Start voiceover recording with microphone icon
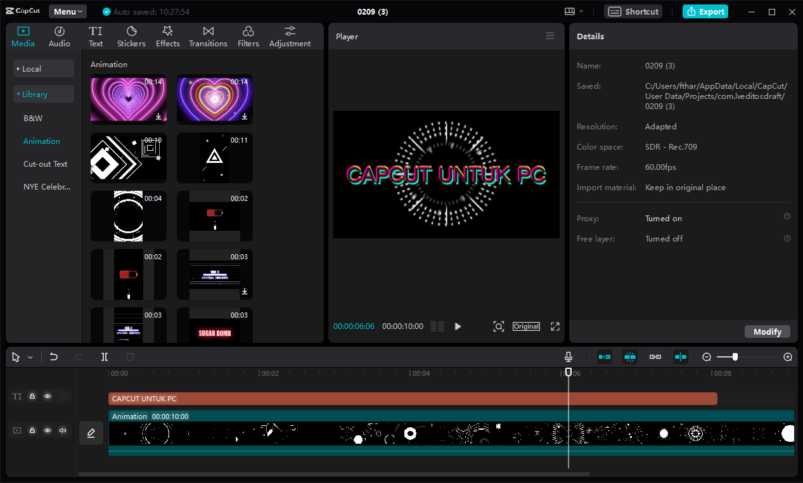The image size is (803, 483). (568, 357)
